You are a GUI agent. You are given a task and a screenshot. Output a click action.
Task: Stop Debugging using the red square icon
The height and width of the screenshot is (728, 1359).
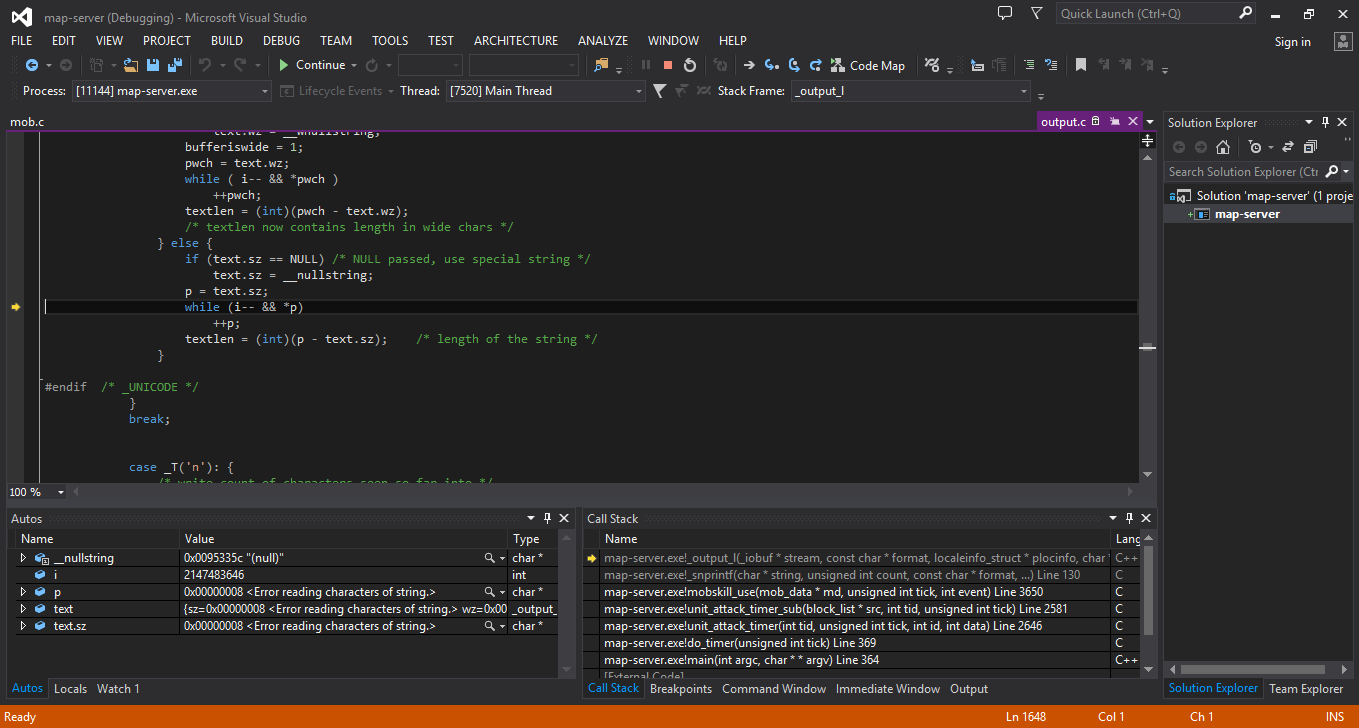tap(668, 65)
